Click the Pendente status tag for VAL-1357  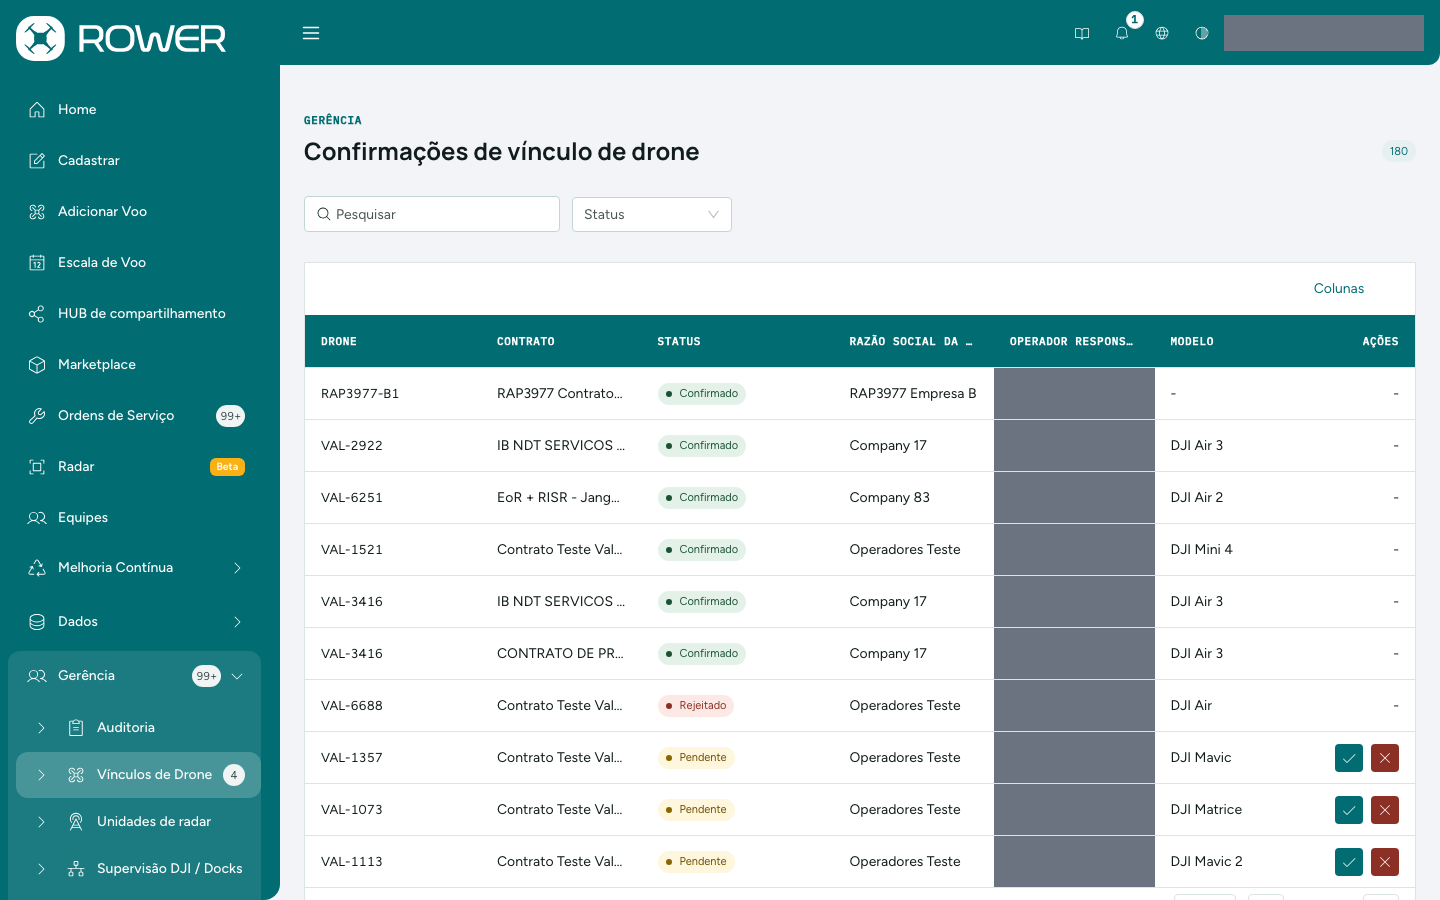[x=696, y=757]
